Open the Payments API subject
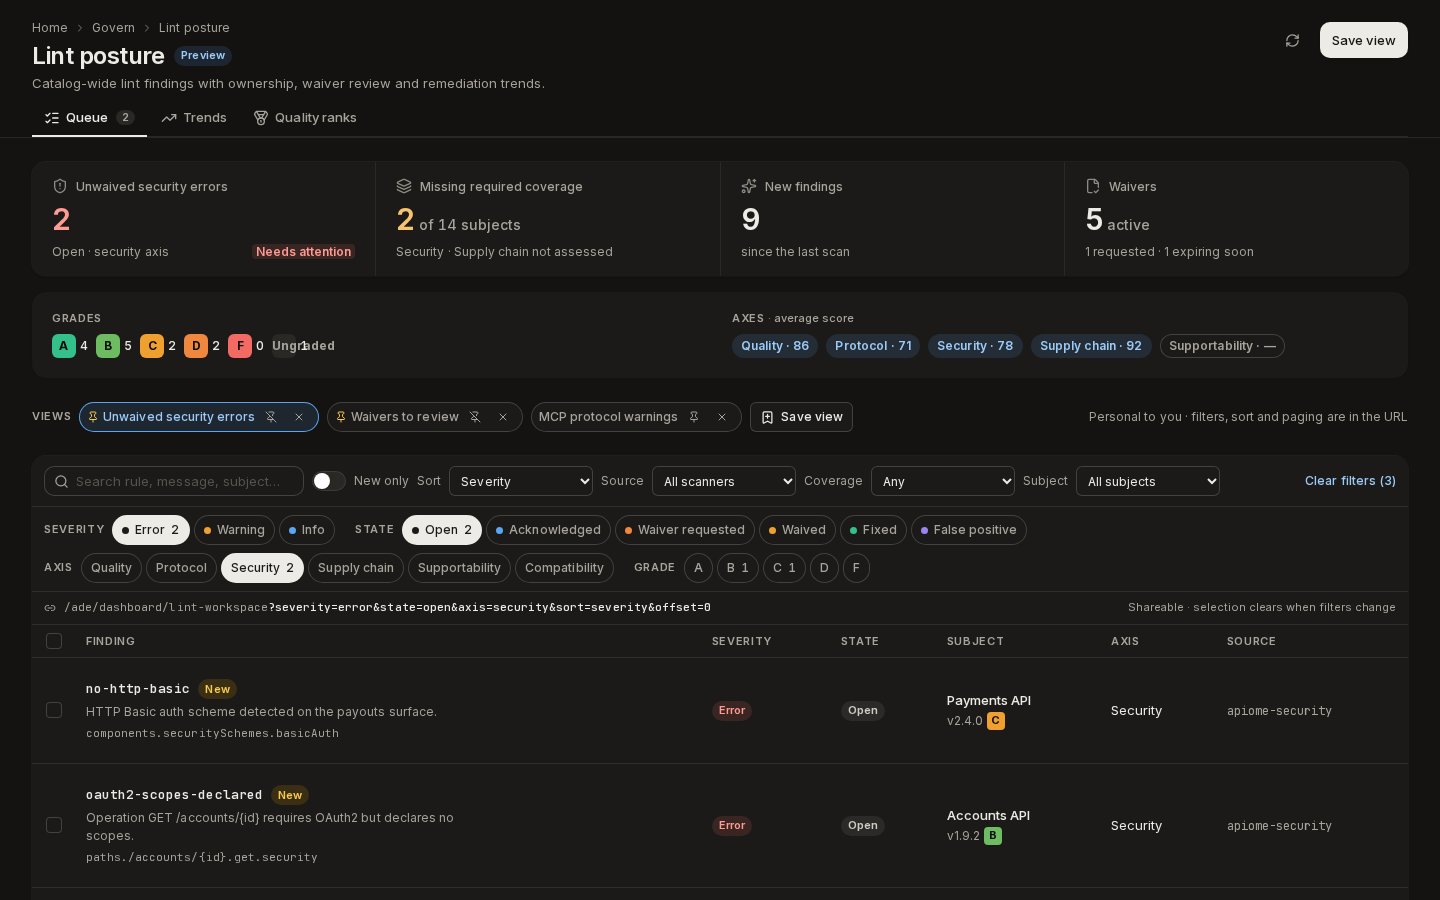Viewport: 1440px width, 900px height. 989,701
